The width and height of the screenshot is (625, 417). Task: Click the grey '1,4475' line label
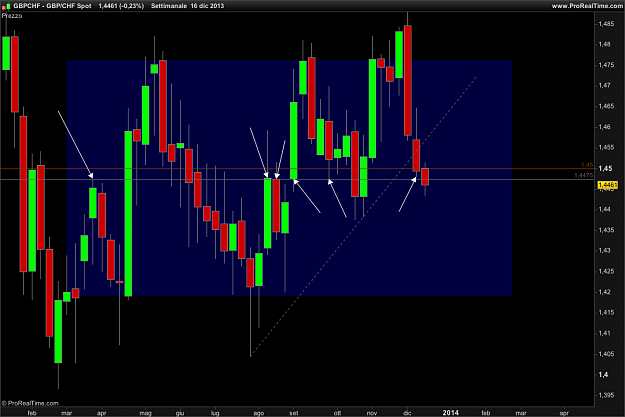pyautogui.click(x=584, y=175)
